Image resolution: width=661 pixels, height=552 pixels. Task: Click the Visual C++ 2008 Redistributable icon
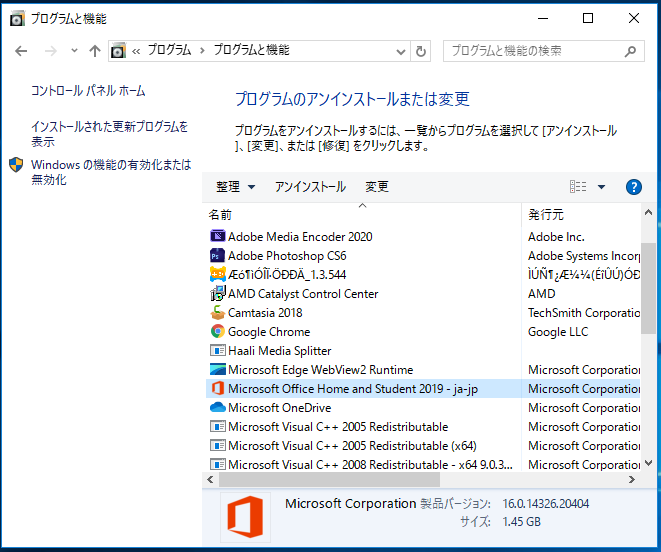(x=218, y=464)
